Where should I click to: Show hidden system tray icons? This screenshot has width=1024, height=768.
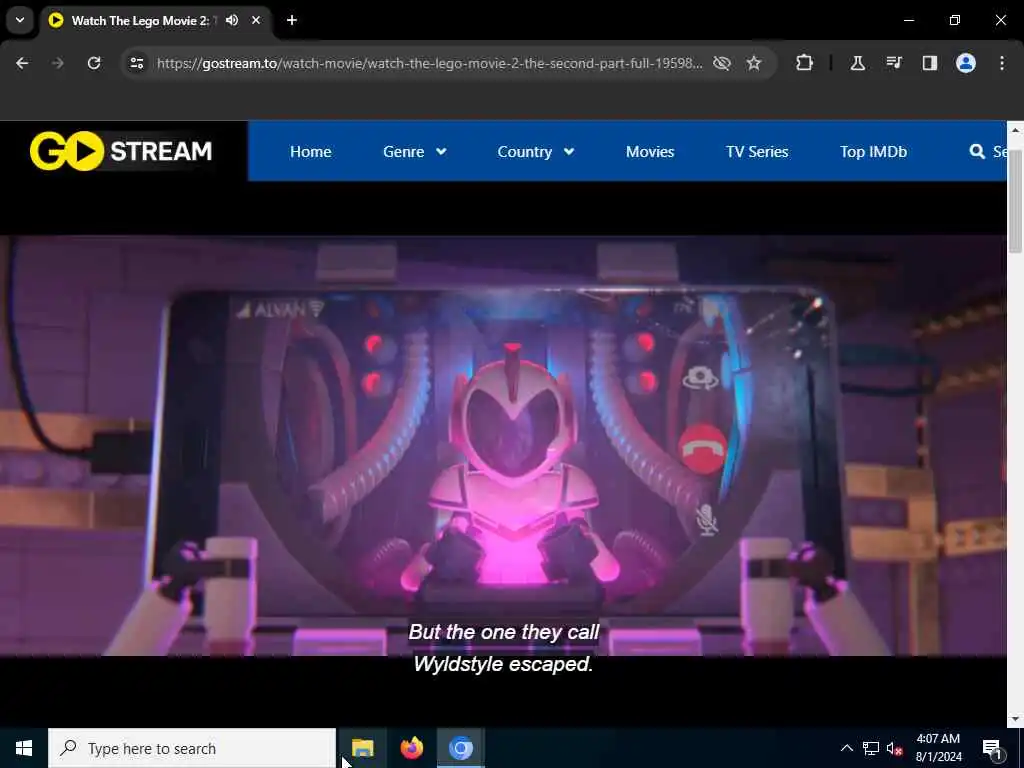tap(846, 748)
